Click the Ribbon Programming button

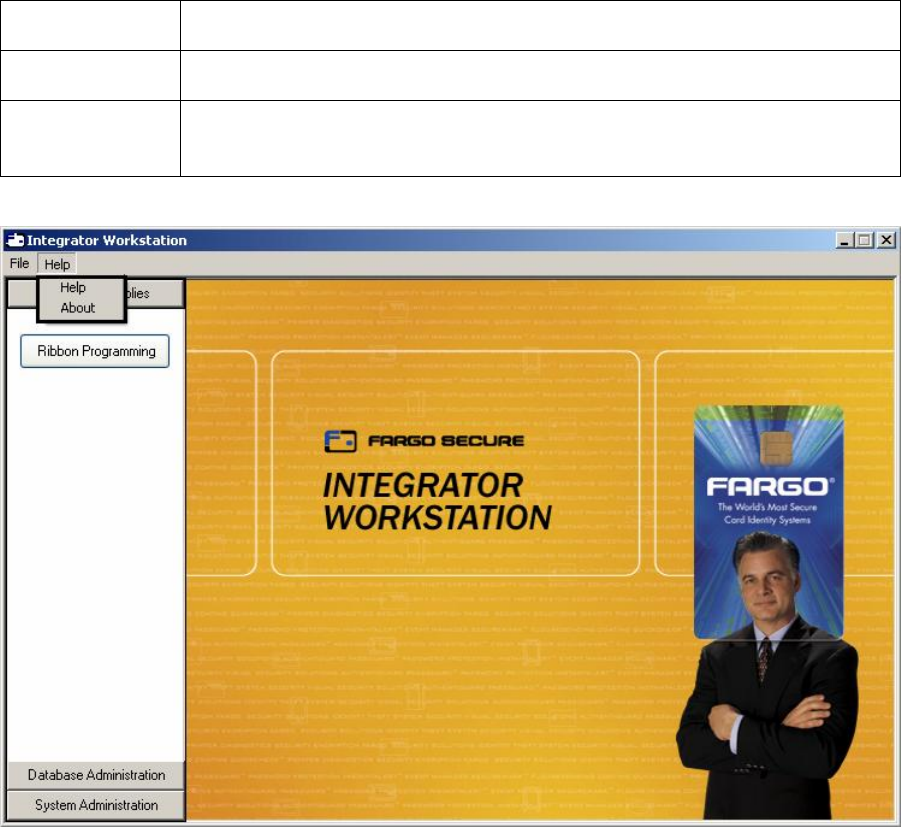95,351
